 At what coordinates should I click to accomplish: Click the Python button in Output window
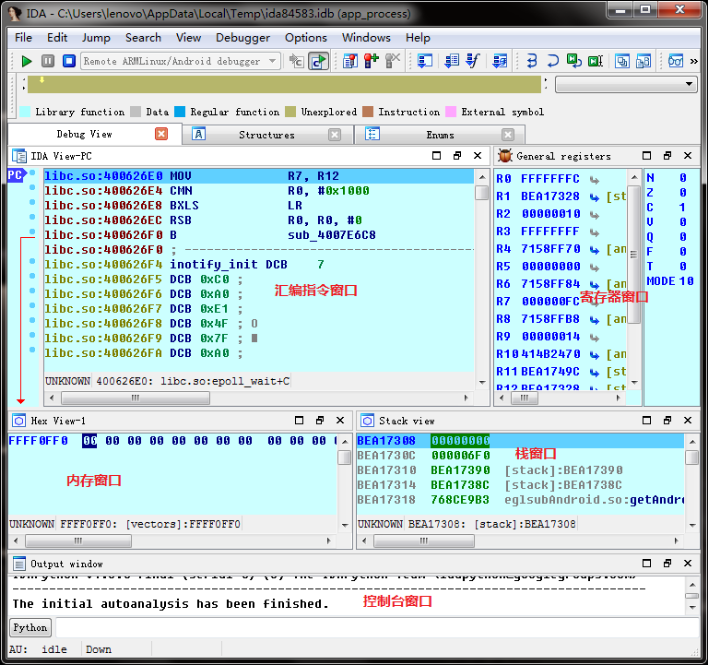[30, 628]
